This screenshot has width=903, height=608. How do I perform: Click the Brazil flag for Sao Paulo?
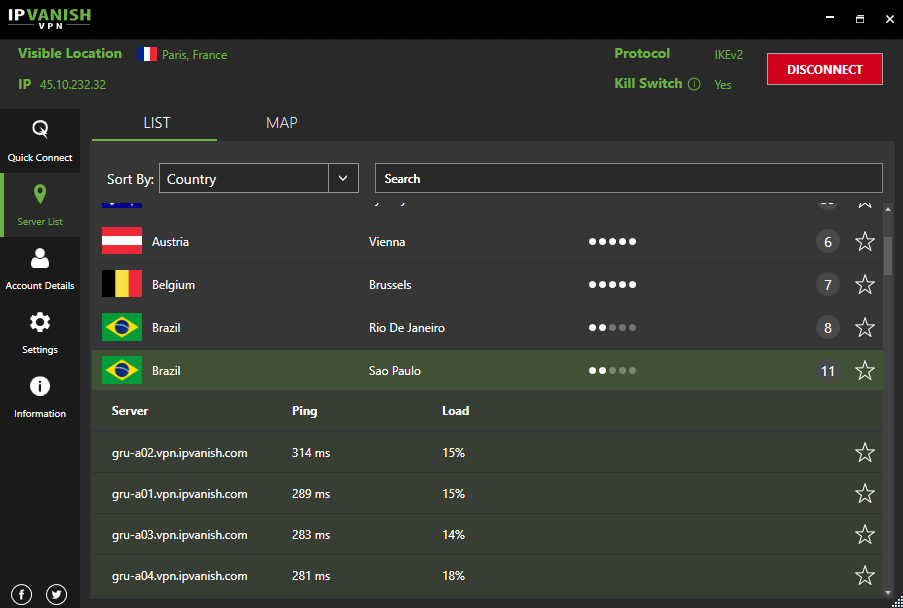122,370
